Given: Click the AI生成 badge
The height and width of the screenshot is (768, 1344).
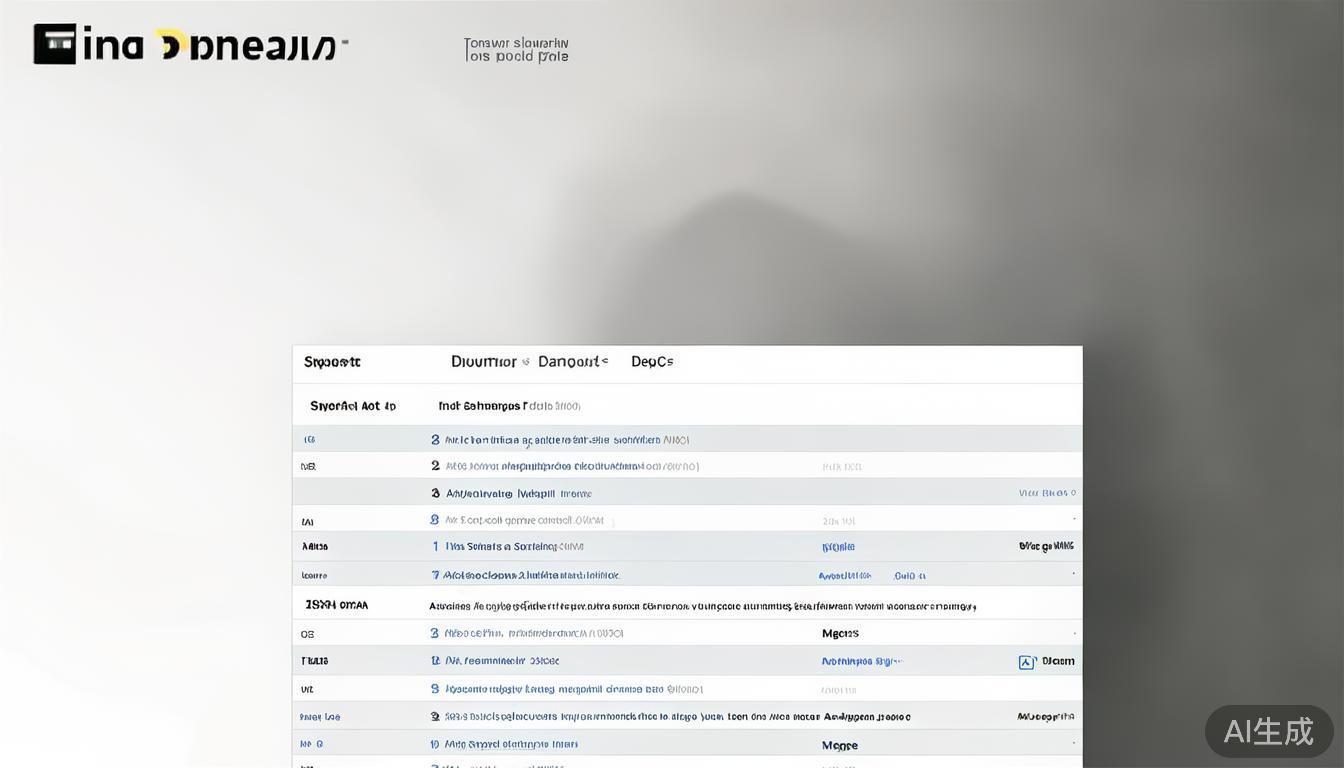Looking at the screenshot, I should [x=1268, y=731].
